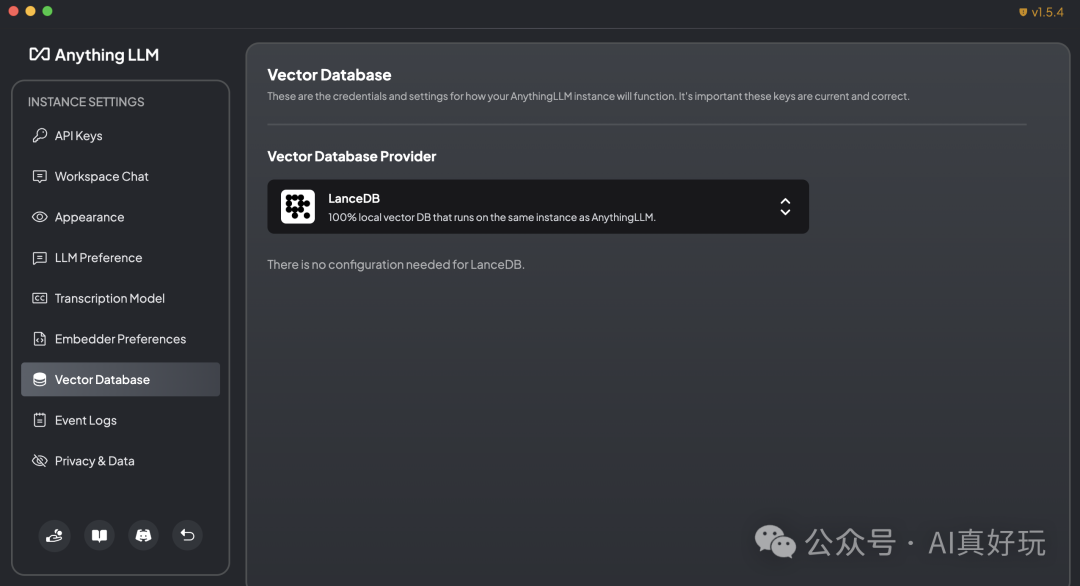The width and height of the screenshot is (1080, 586).
Task: View the Event Logs page
Action: click(x=85, y=420)
